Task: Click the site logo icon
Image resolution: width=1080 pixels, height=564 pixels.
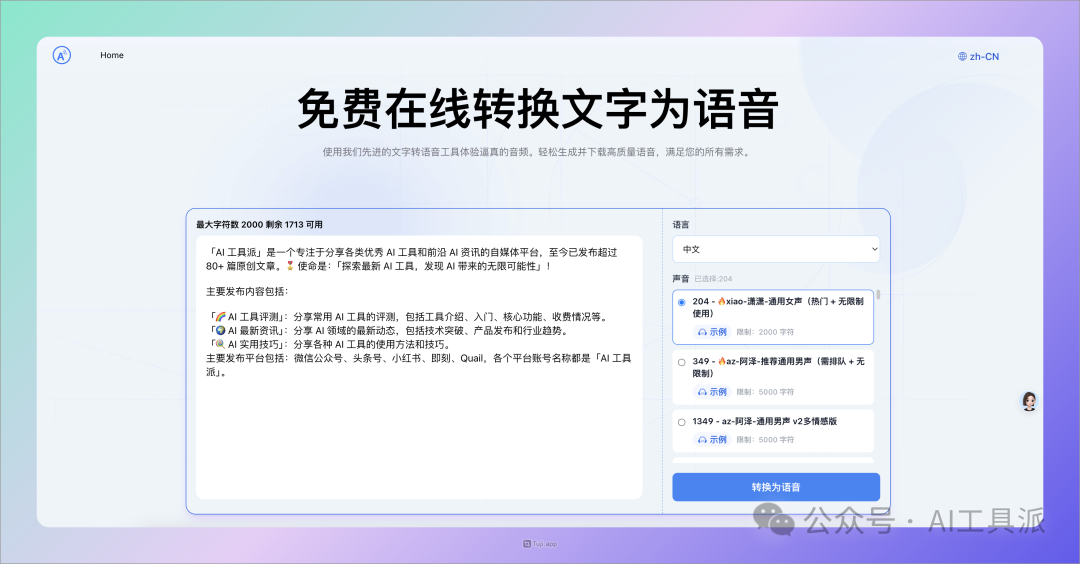Action: tap(62, 56)
